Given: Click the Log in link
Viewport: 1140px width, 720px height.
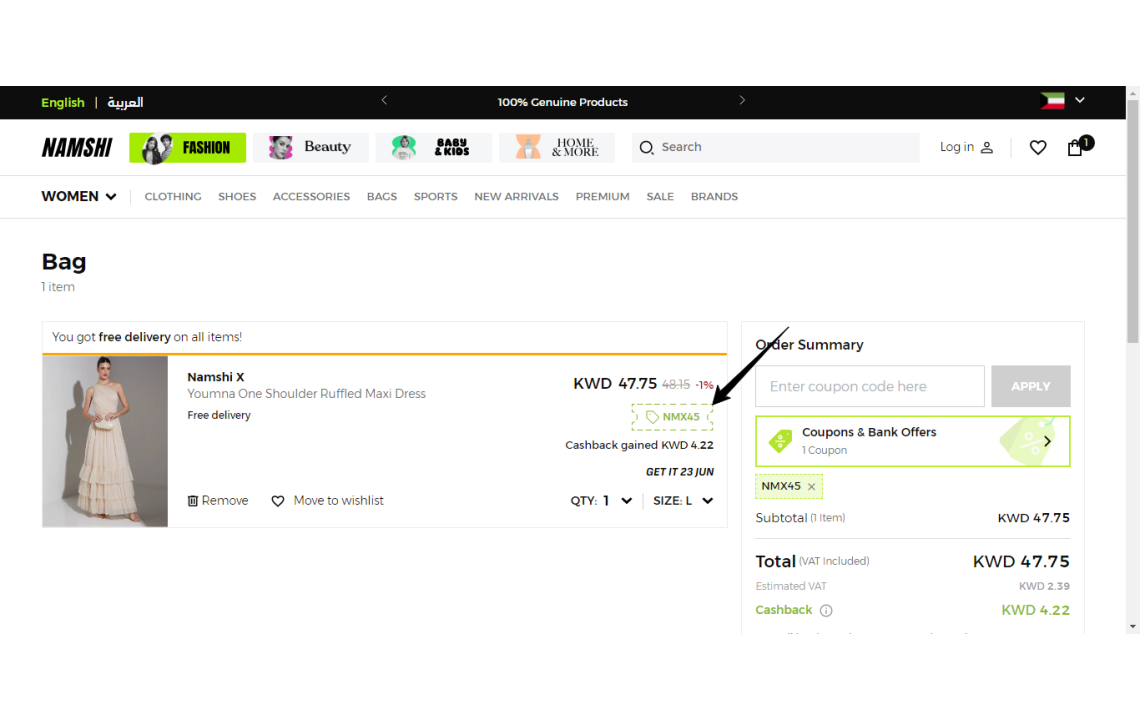Looking at the screenshot, I should [x=957, y=147].
